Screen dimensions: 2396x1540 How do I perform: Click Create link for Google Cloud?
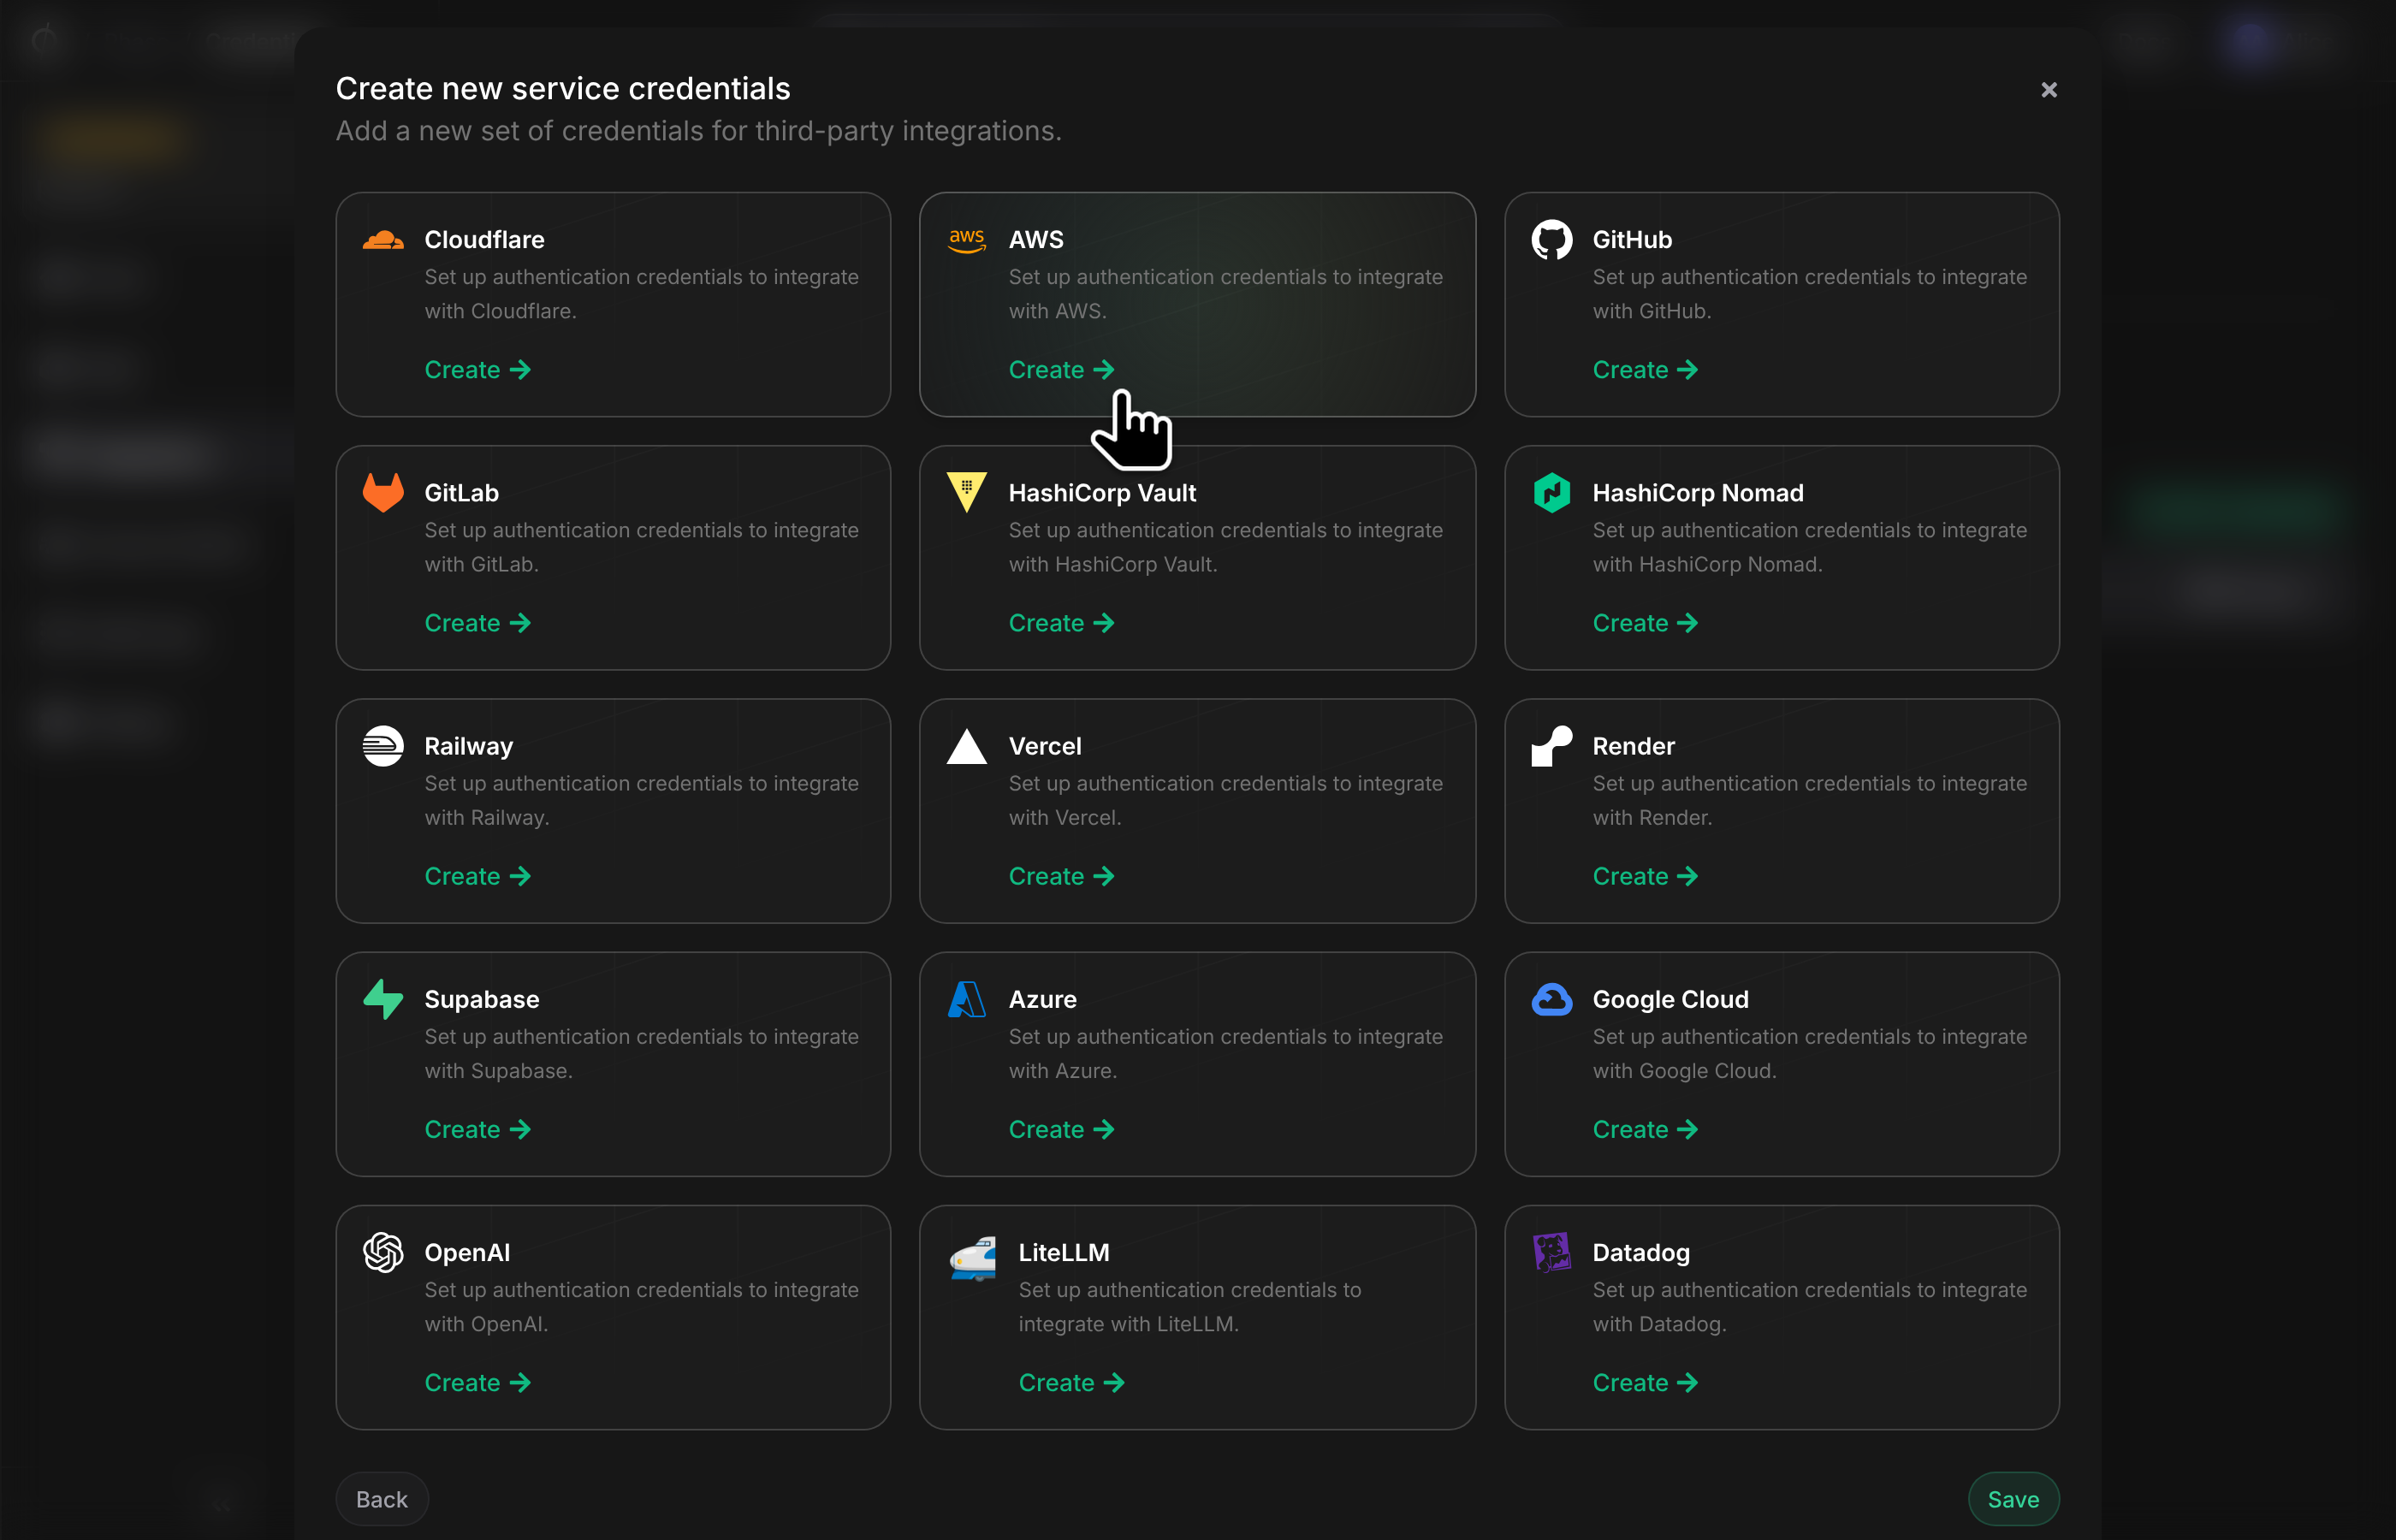(1645, 1129)
